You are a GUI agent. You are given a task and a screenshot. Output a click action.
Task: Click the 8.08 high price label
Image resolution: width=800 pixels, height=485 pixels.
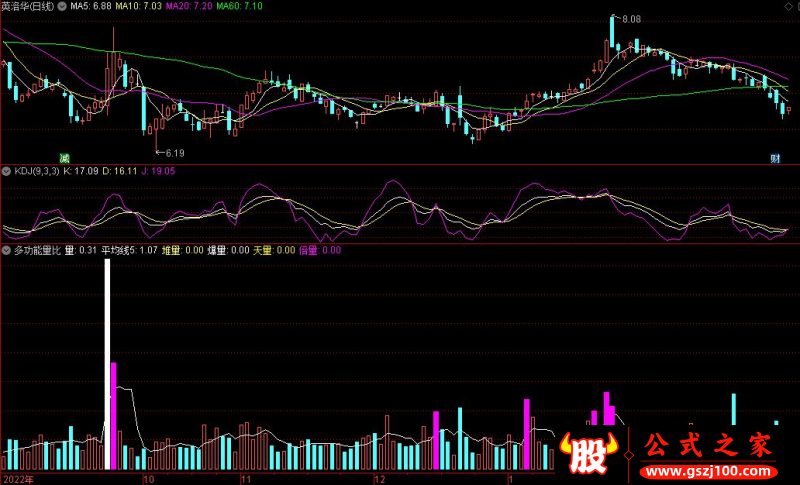[x=631, y=19]
